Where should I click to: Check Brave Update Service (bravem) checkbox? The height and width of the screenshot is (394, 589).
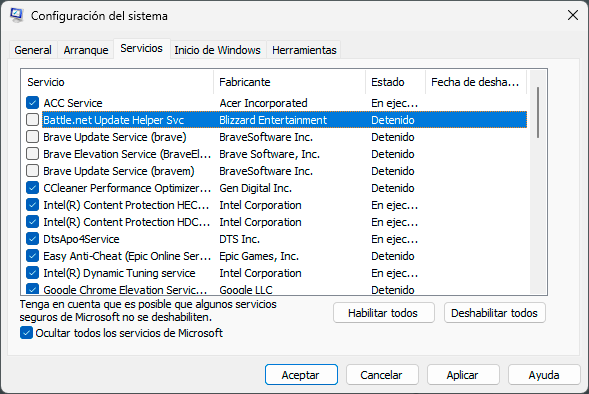click(32, 171)
